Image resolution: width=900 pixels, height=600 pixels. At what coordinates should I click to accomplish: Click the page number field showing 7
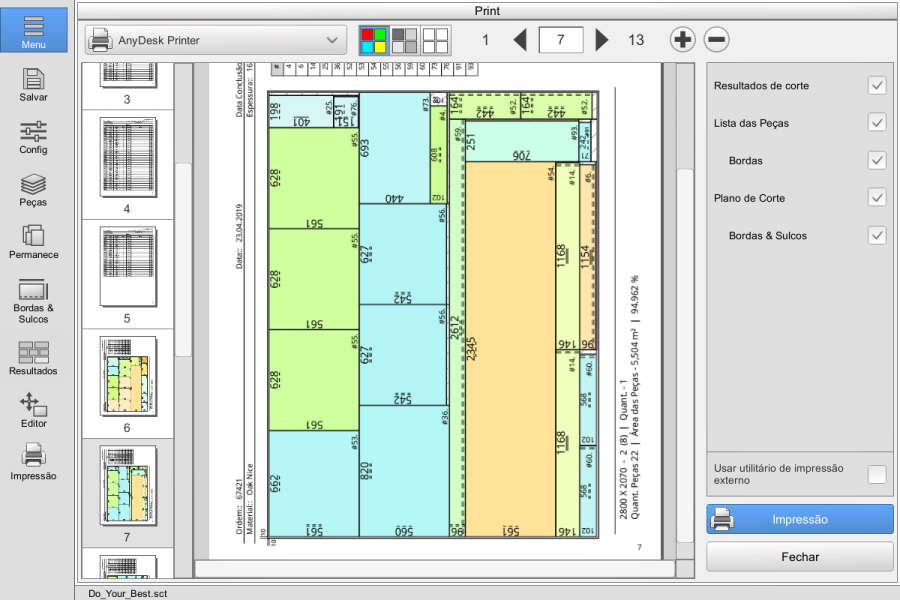point(561,40)
